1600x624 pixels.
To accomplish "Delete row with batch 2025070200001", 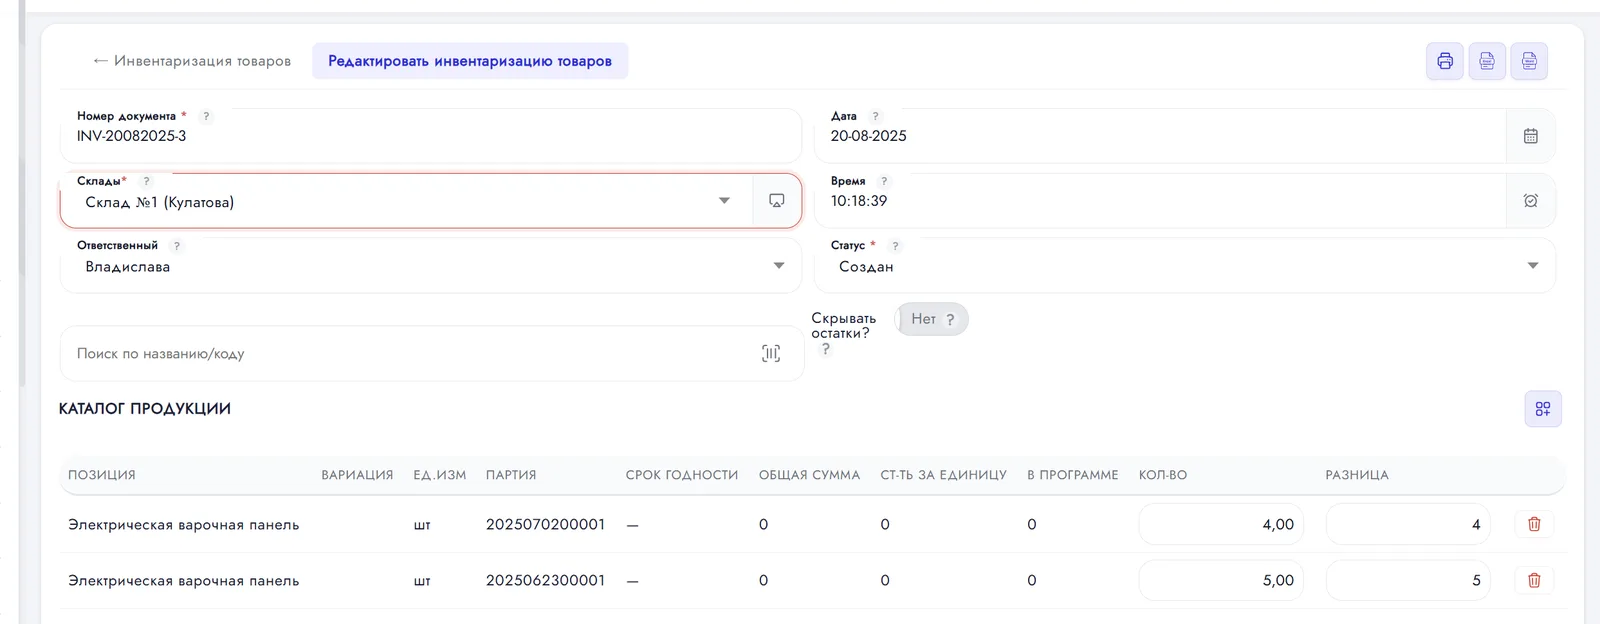I will point(1534,524).
